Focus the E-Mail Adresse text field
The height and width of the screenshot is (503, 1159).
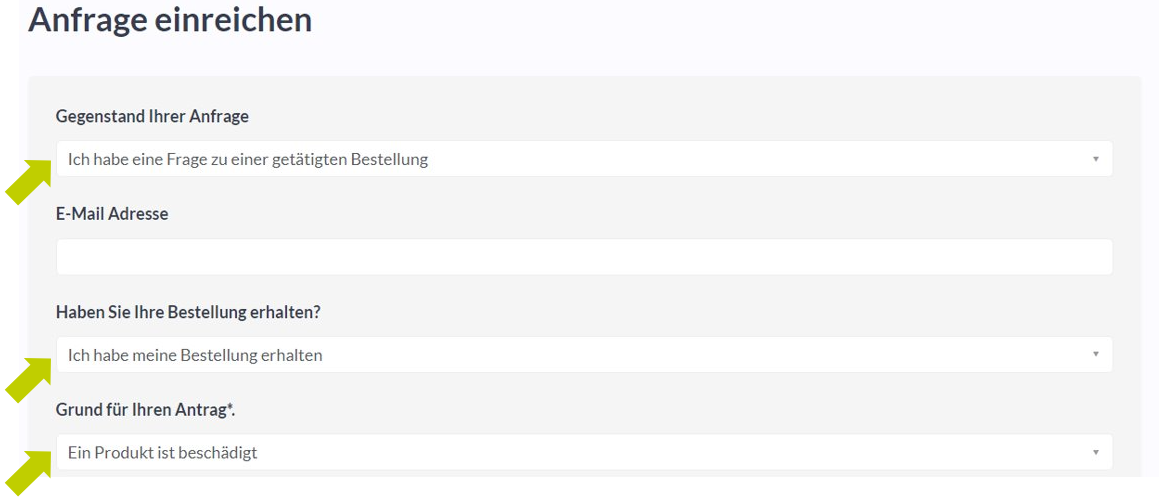584,257
